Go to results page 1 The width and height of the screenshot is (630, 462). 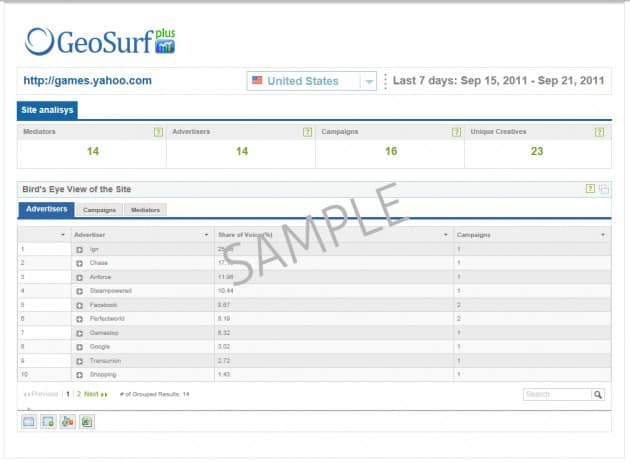68,394
